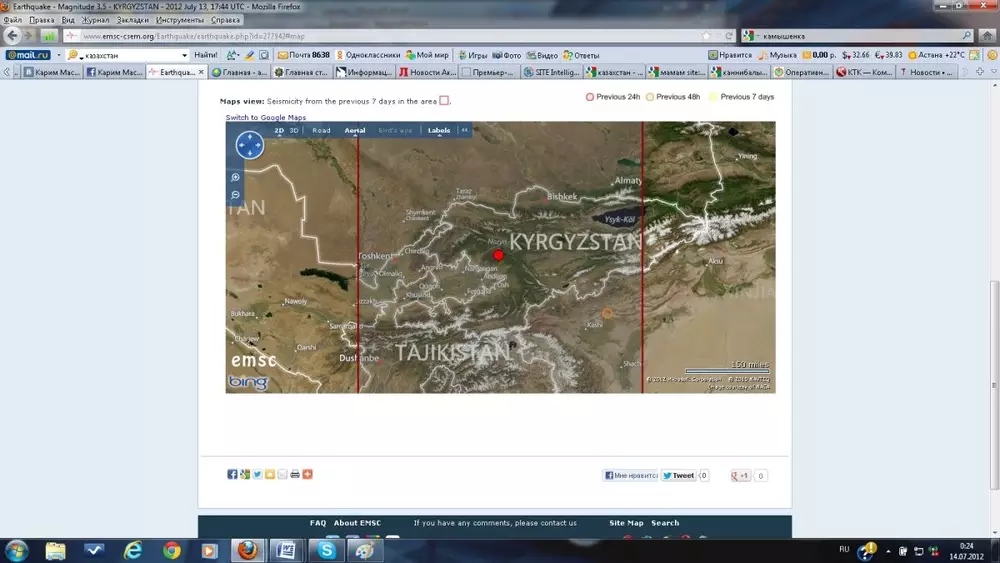
Task: Launch Chrome from the taskbar
Action: click(171, 550)
